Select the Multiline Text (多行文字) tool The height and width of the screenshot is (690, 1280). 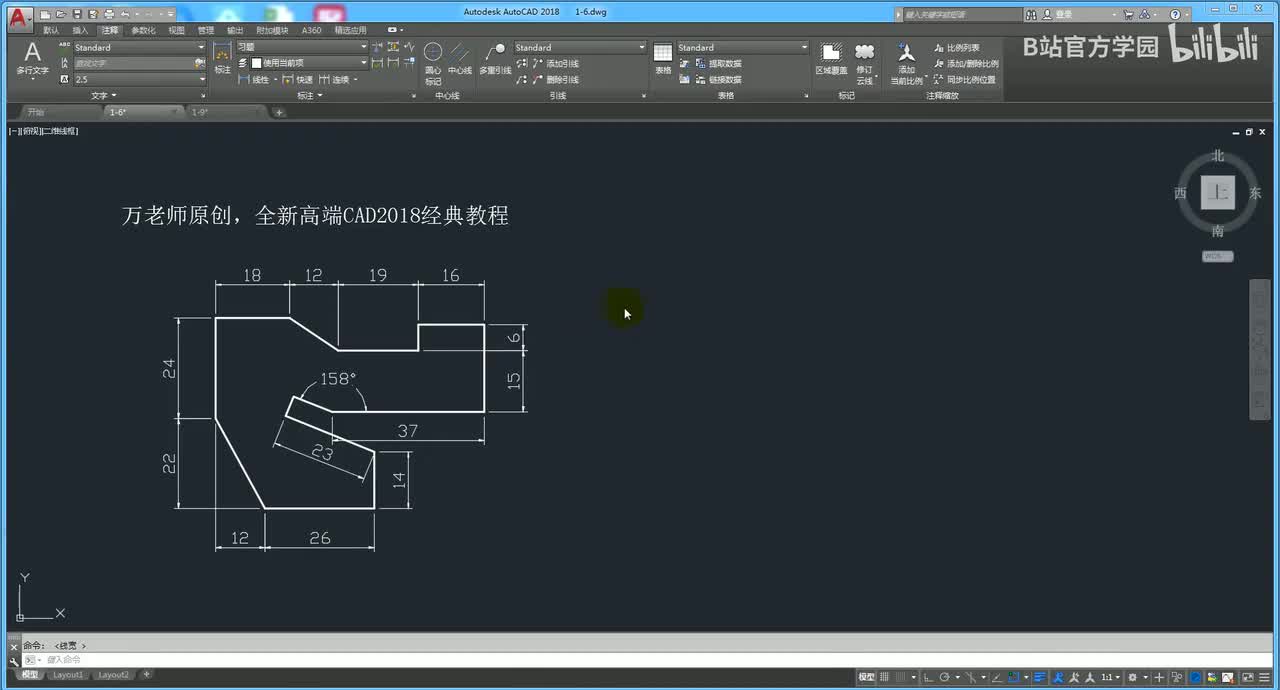[32, 59]
